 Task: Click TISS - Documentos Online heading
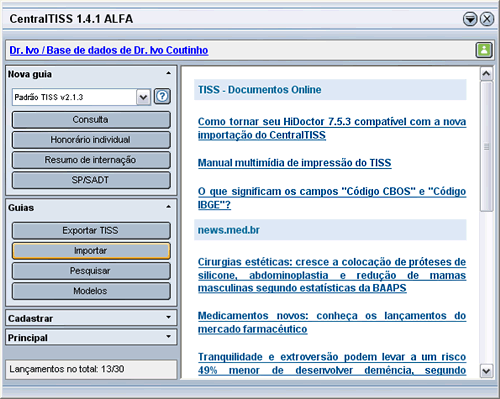click(x=259, y=90)
